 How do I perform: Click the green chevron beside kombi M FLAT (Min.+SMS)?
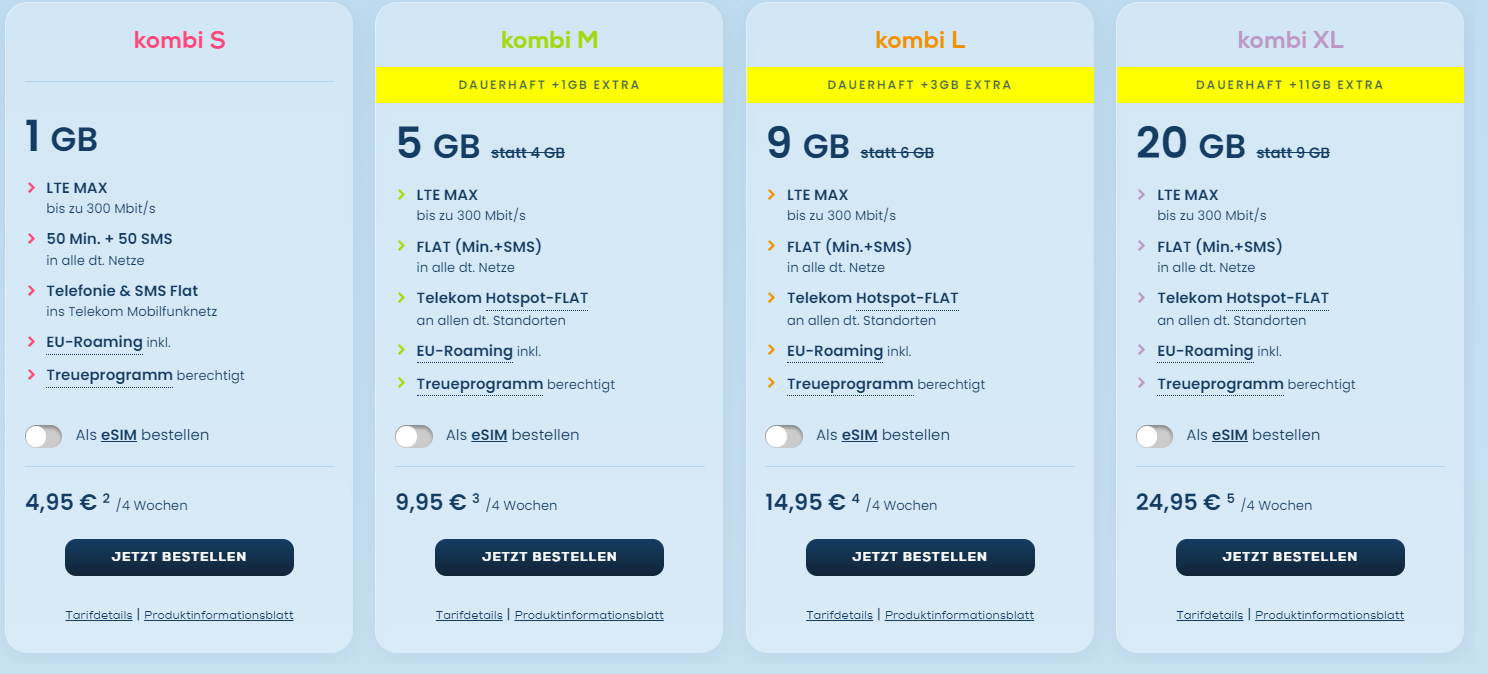click(402, 246)
